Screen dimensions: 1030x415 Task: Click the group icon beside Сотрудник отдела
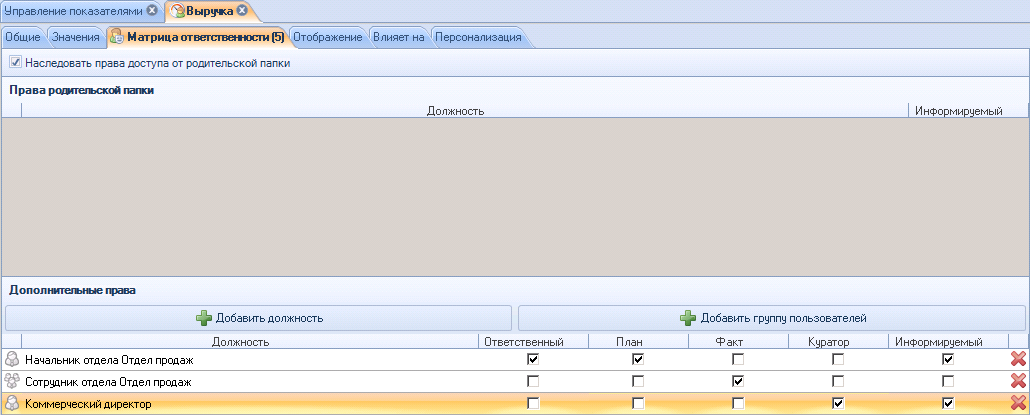(x=12, y=381)
